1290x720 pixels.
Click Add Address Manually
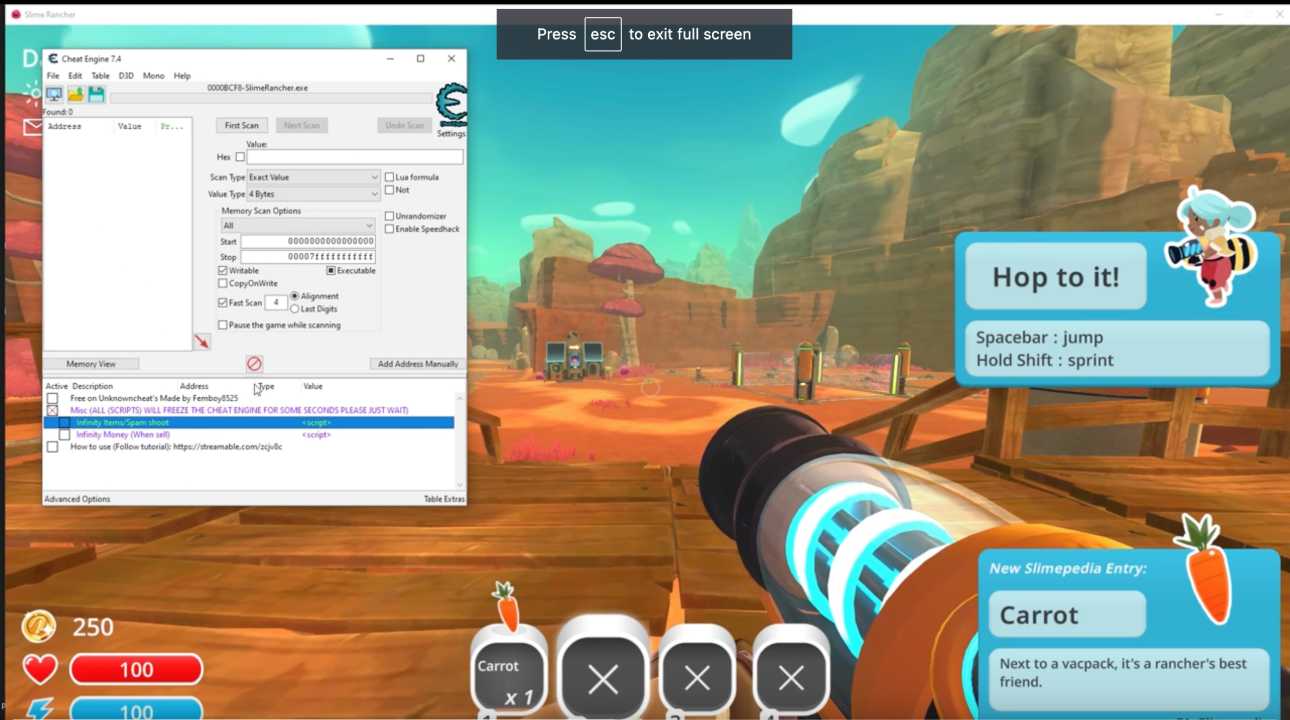click(x=418, y=364)
